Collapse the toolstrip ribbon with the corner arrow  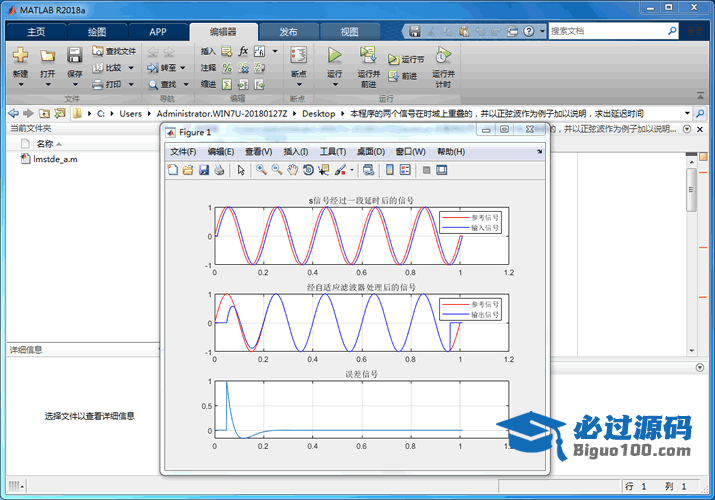point(700,95)
